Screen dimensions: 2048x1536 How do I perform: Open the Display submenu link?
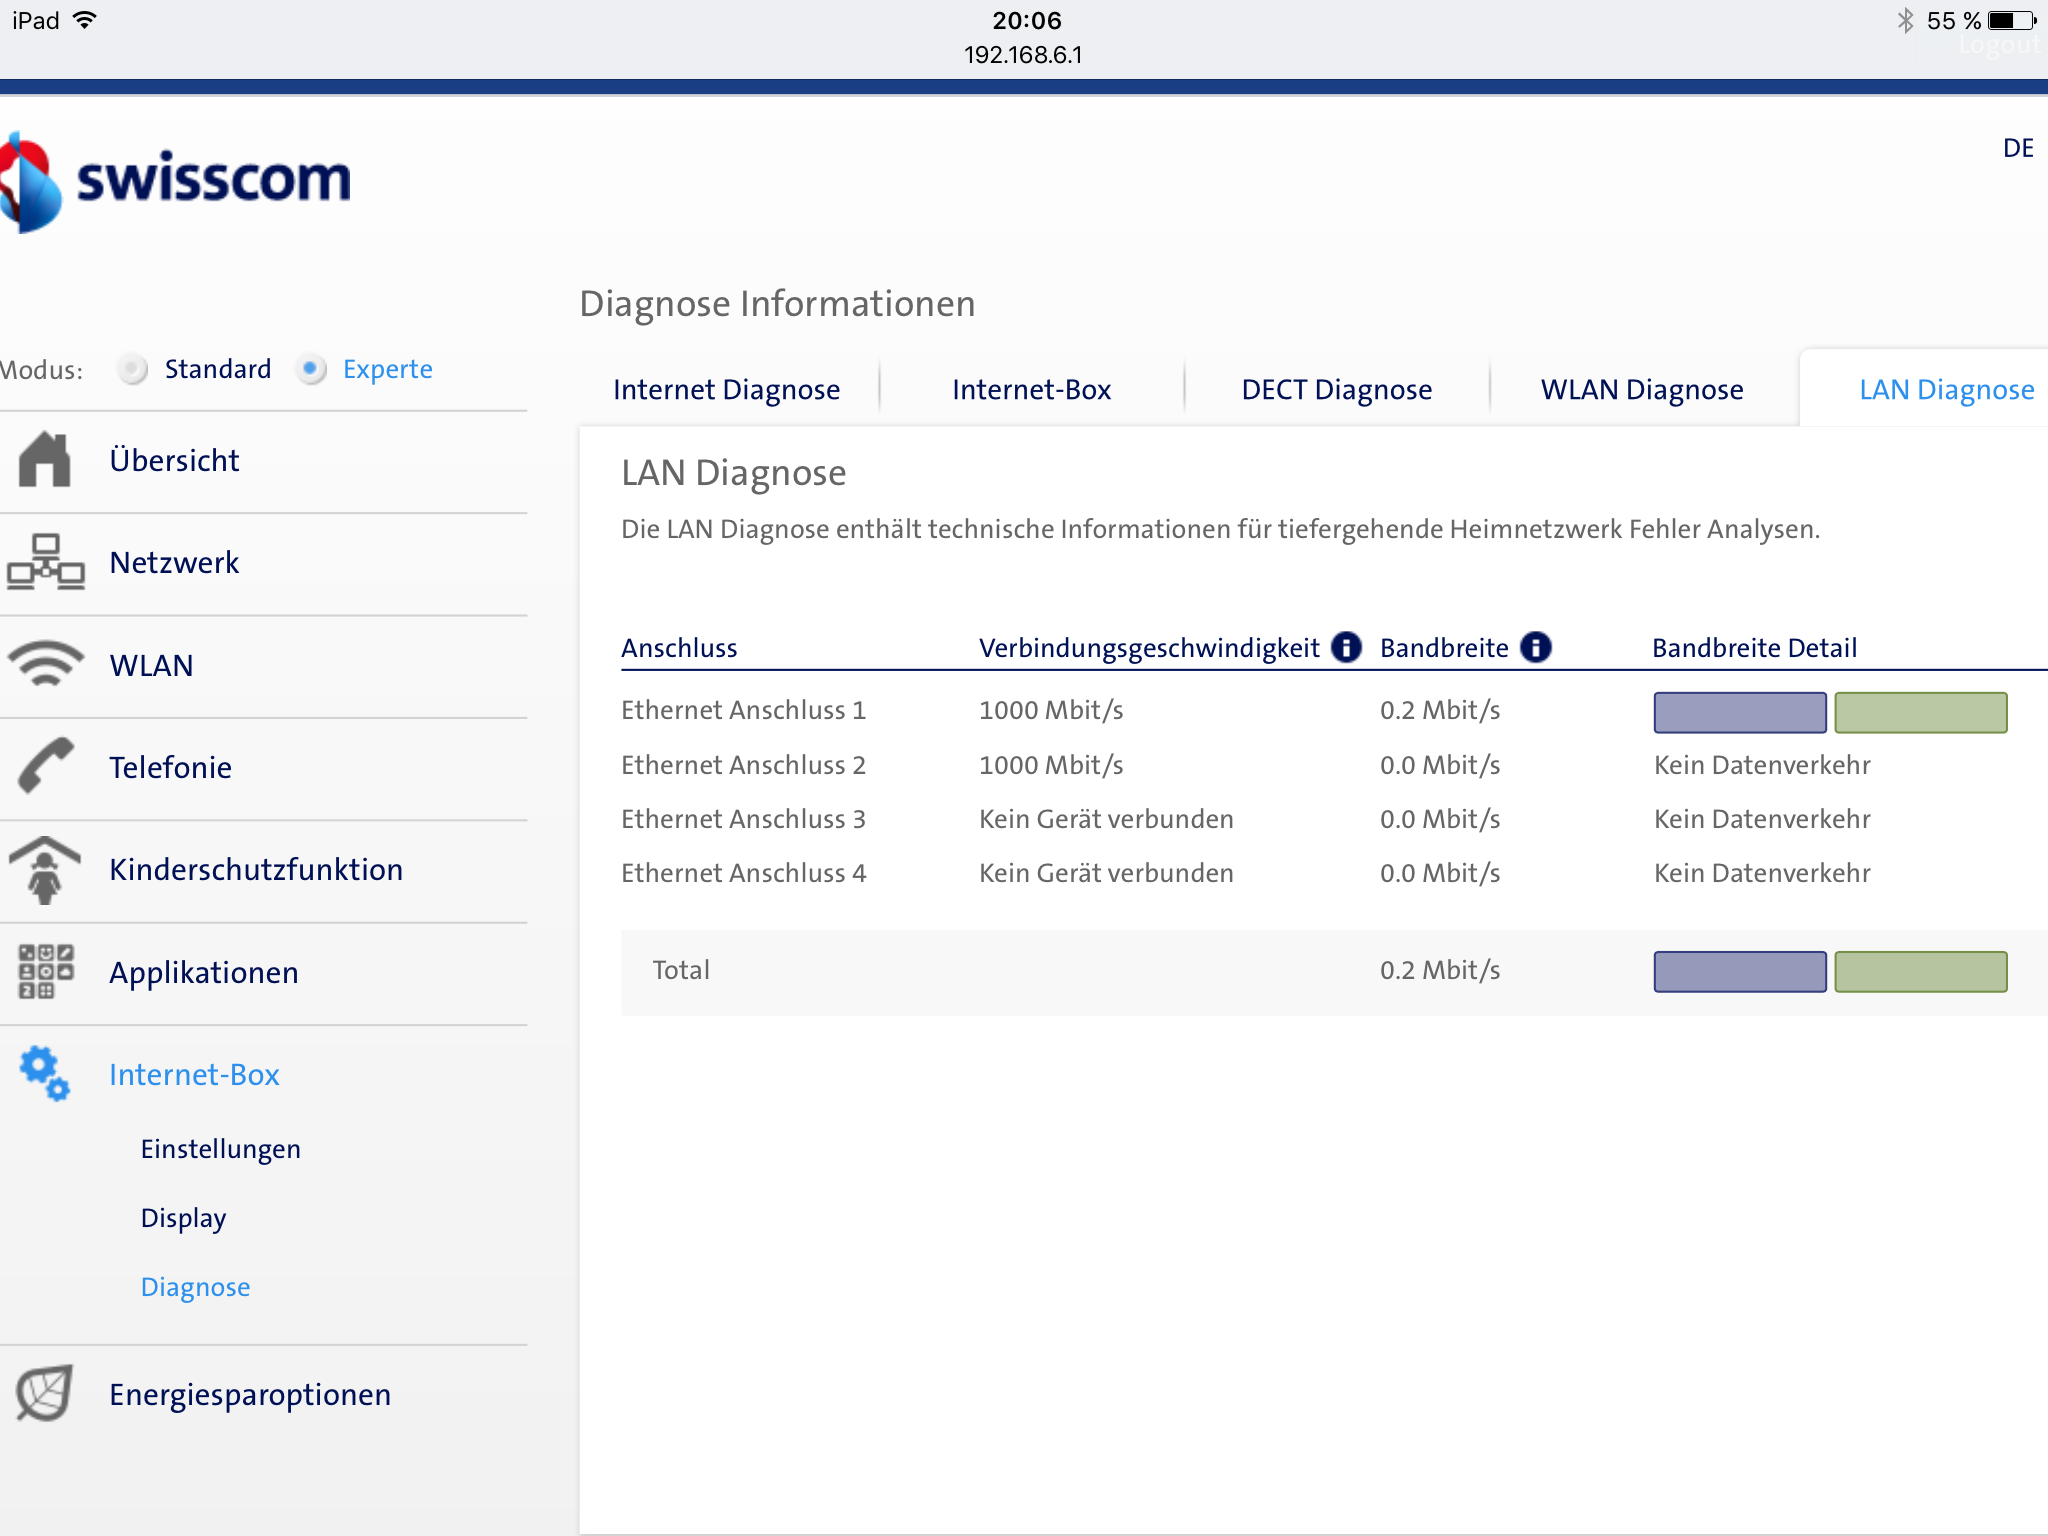183,1218
